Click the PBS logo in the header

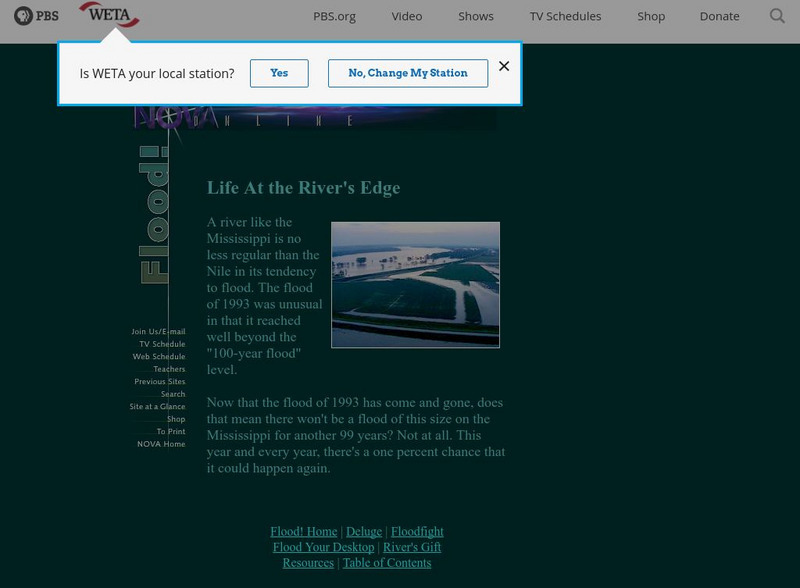pos(36,16)
